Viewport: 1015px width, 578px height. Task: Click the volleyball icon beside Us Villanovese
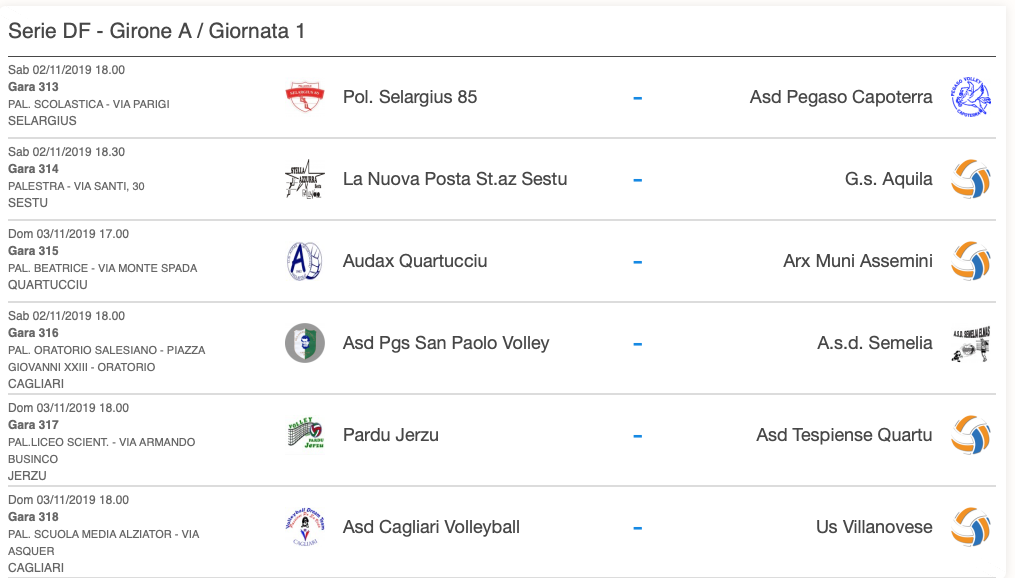click(970, 527)
